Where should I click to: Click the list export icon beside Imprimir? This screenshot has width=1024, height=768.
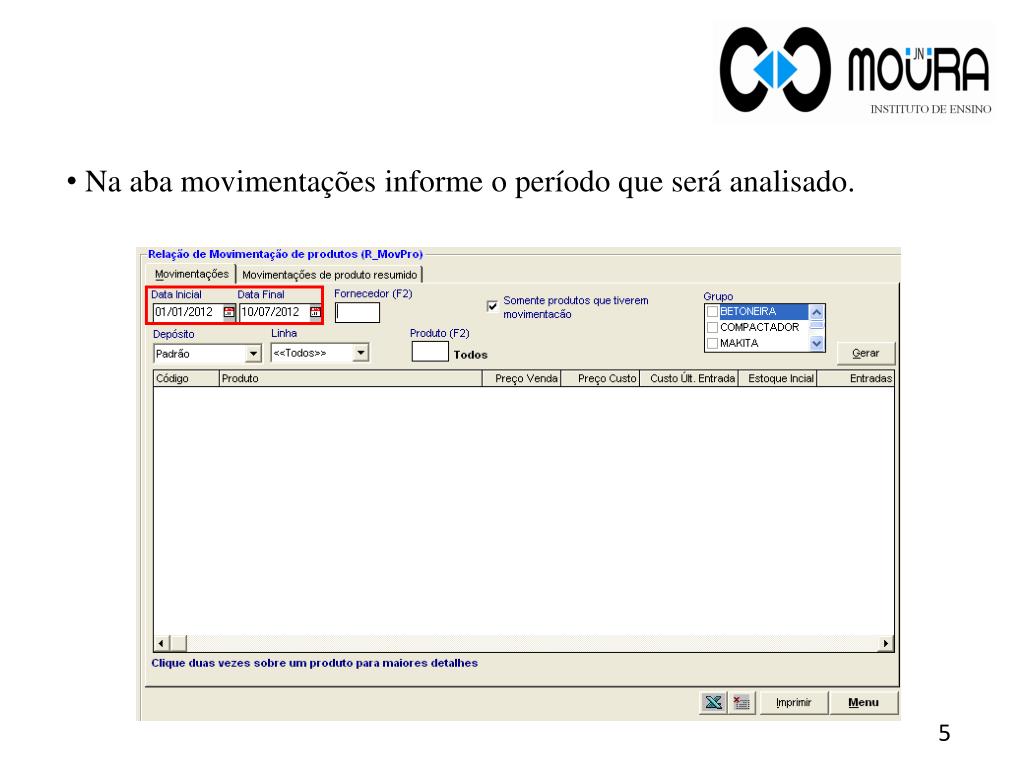click(741, 703)
